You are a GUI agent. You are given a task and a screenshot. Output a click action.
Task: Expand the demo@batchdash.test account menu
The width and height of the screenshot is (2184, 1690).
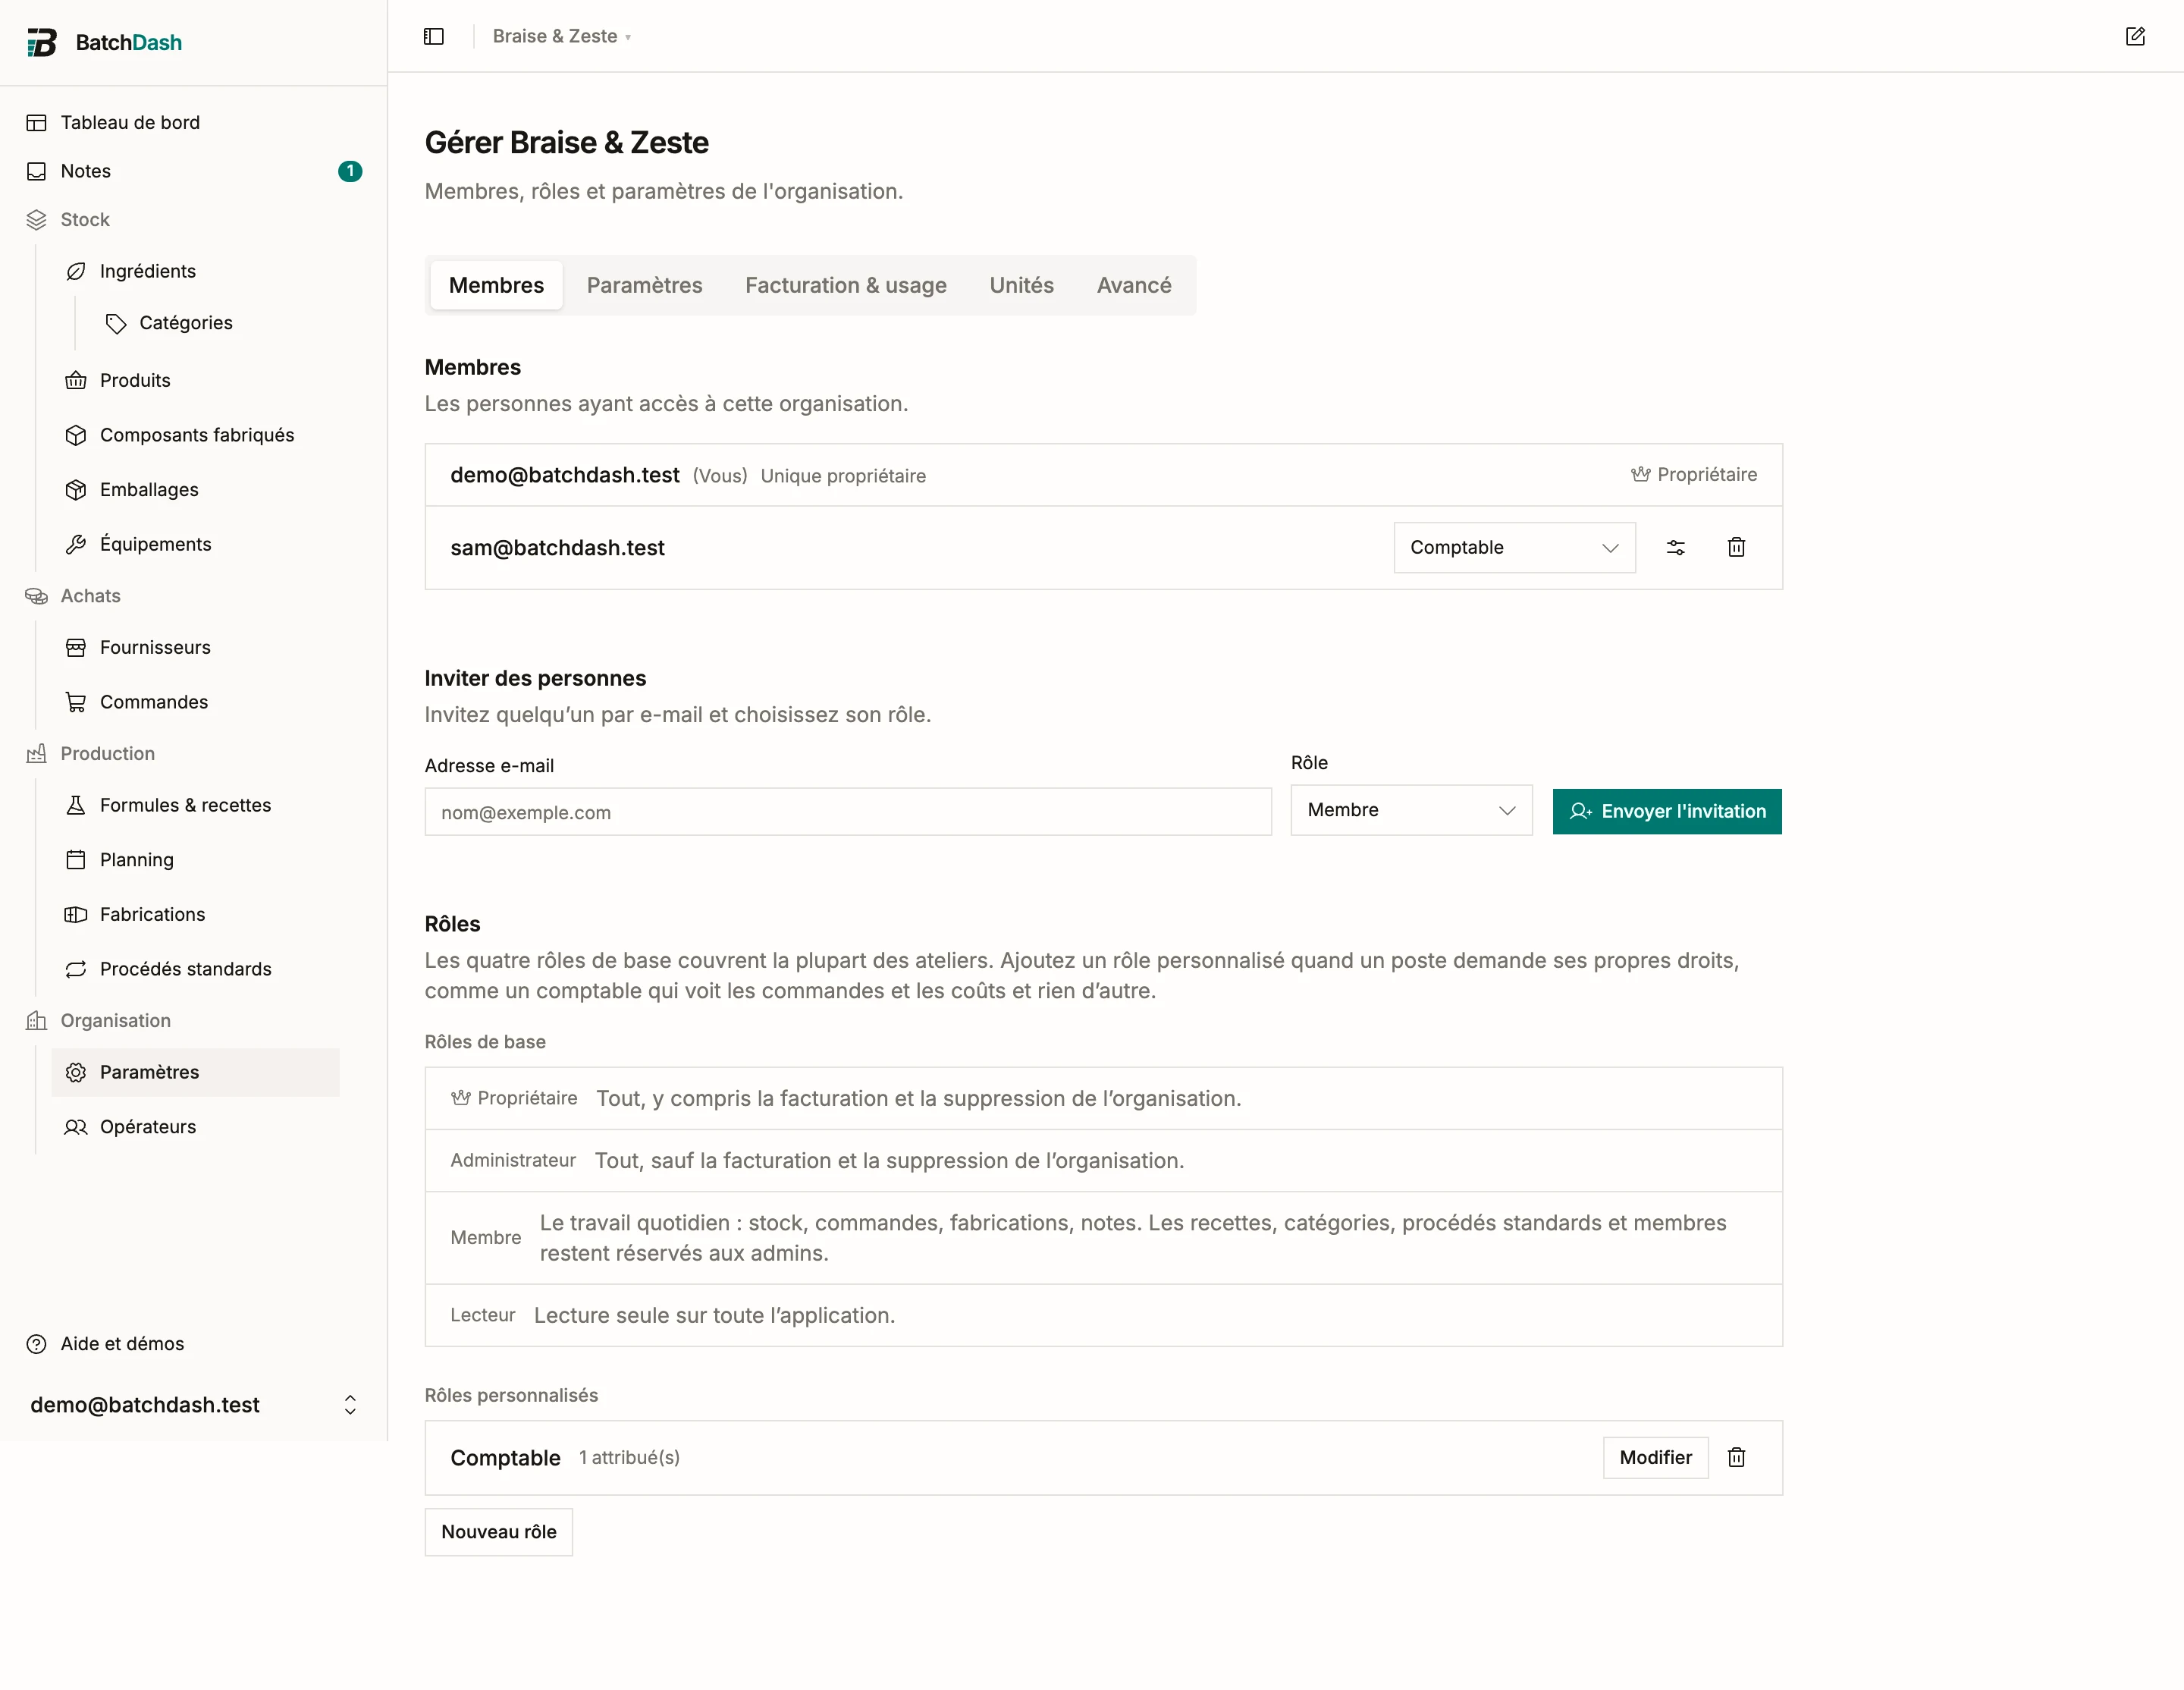[x=193, y=1405]
